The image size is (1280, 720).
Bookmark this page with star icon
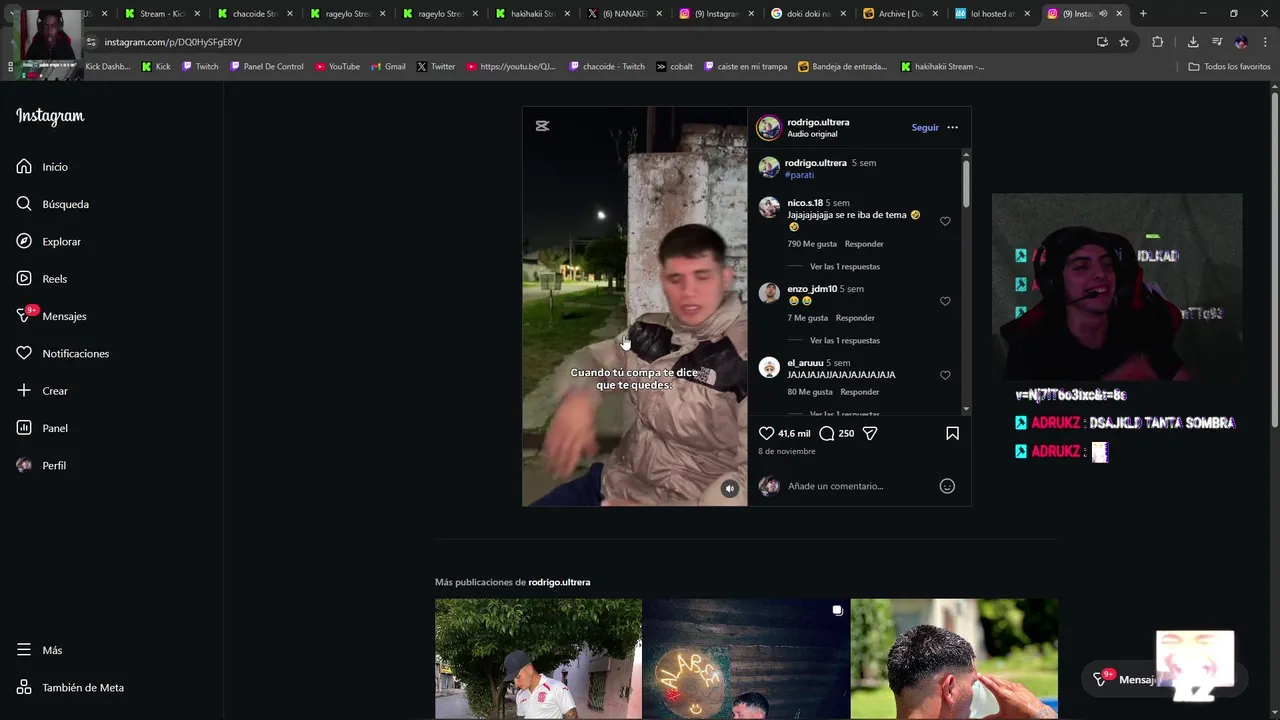coord(1124,42)
